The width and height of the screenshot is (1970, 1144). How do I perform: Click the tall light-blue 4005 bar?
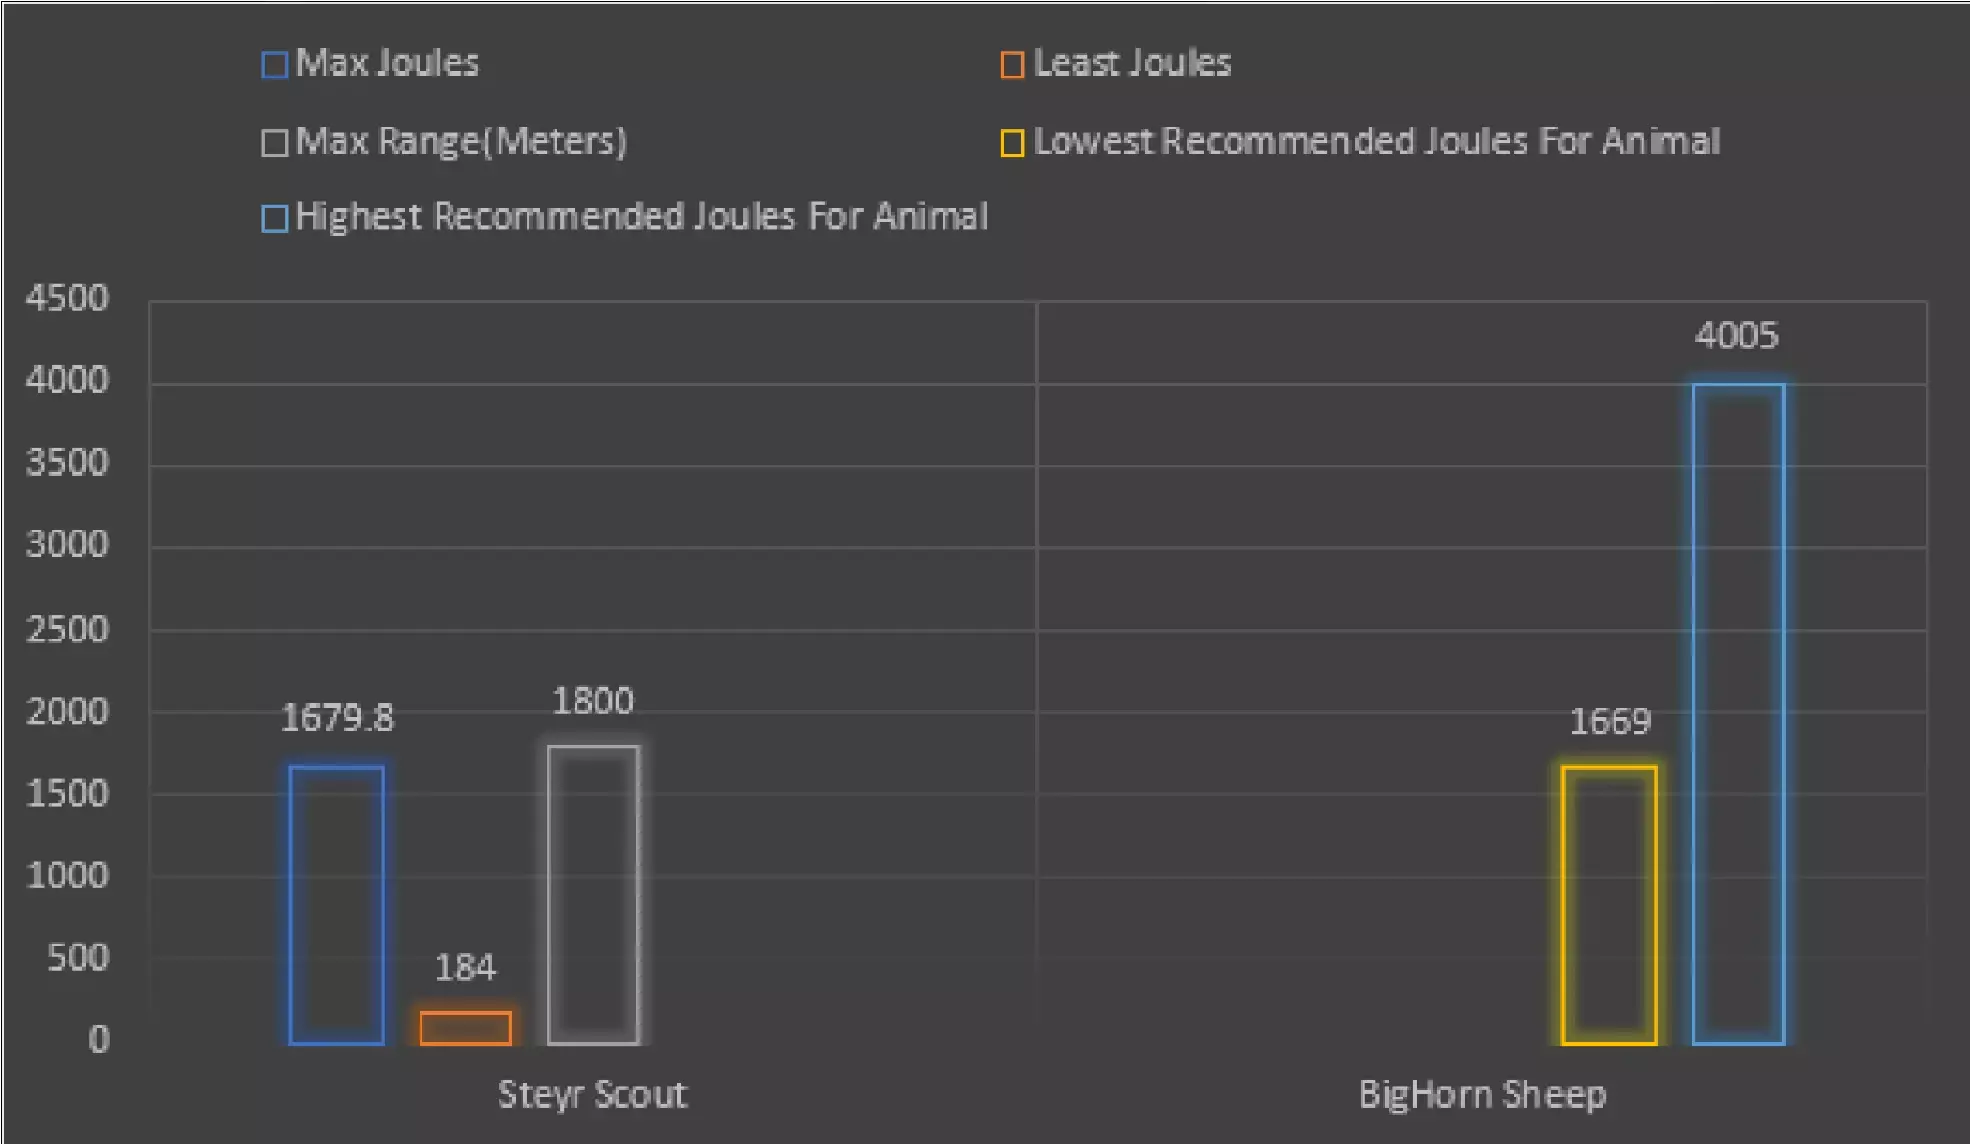point(1738,714)
